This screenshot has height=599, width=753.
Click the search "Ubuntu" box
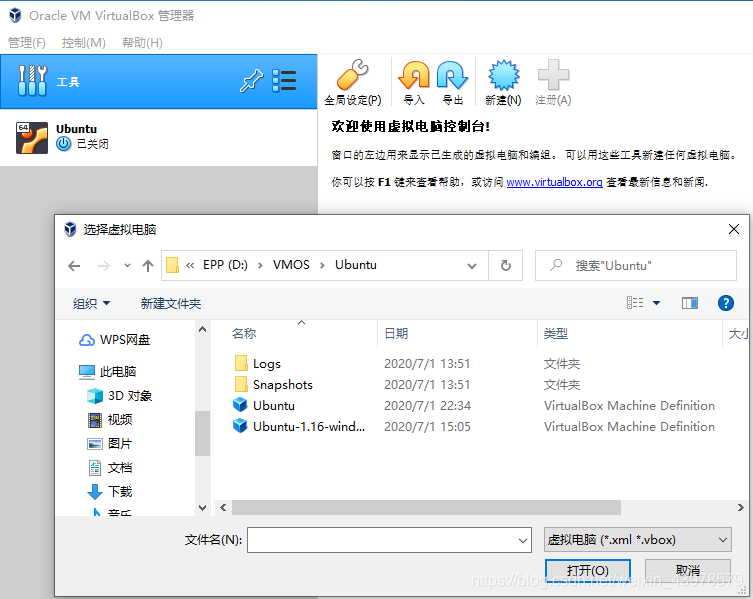point(636,266)
